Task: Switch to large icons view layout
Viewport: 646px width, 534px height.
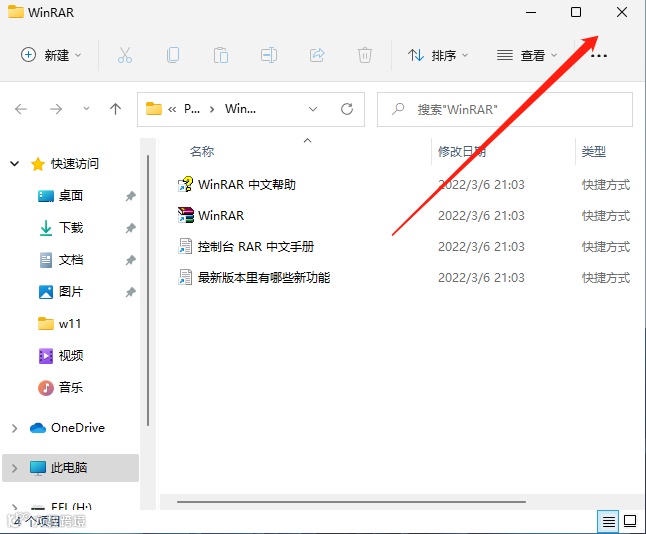Action: [630, 521]
